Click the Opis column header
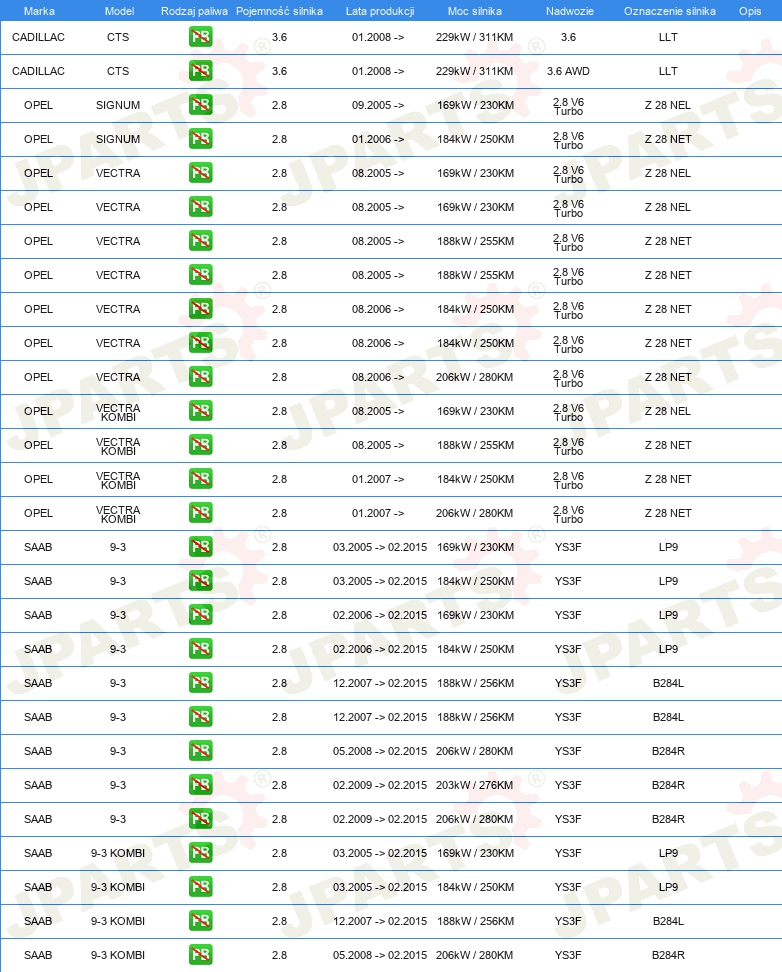 coord(750,11)
